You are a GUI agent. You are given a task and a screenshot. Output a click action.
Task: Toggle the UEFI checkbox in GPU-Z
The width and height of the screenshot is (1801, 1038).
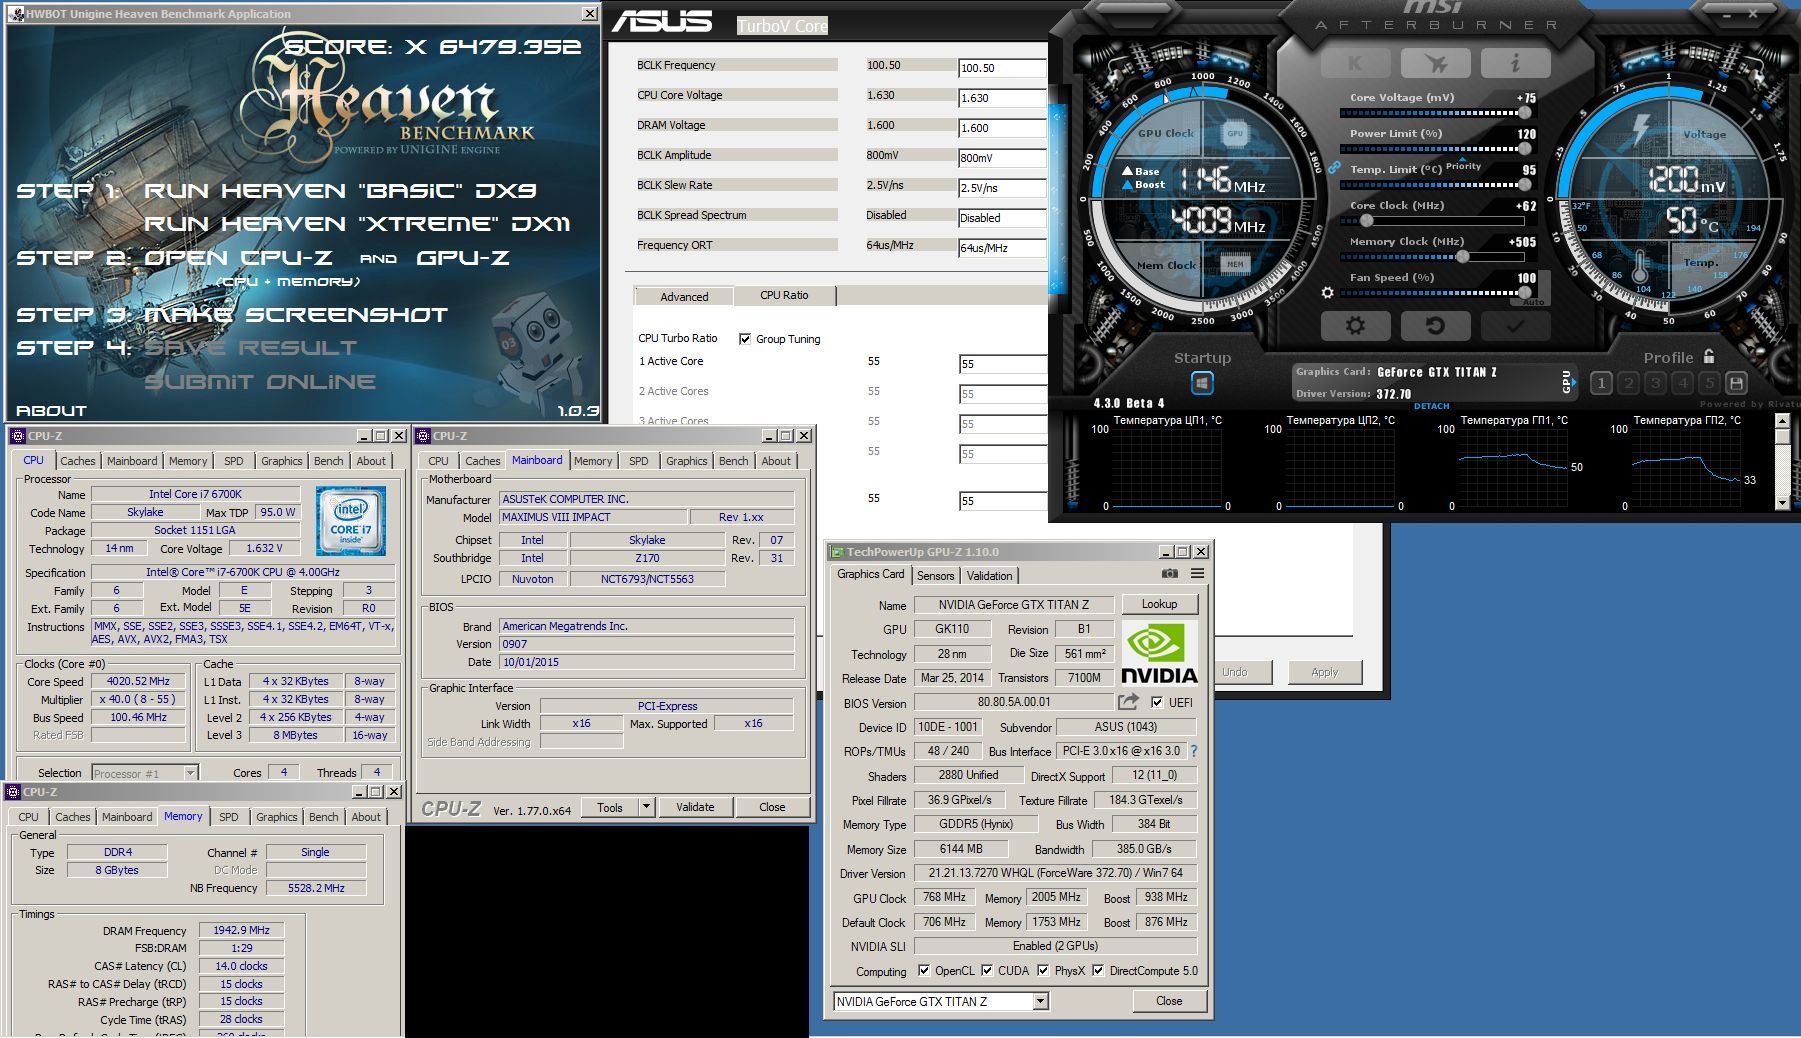pos(1157,702)
